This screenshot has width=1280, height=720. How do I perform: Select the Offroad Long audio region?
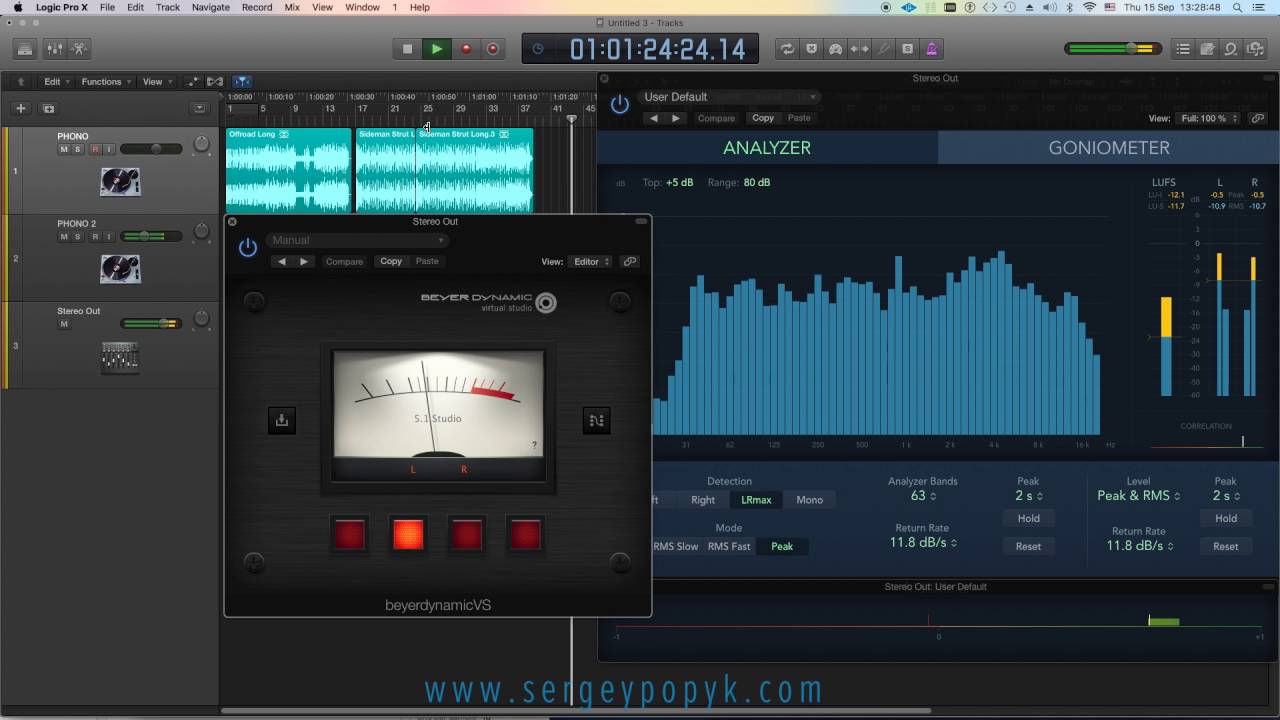point(288,170)
